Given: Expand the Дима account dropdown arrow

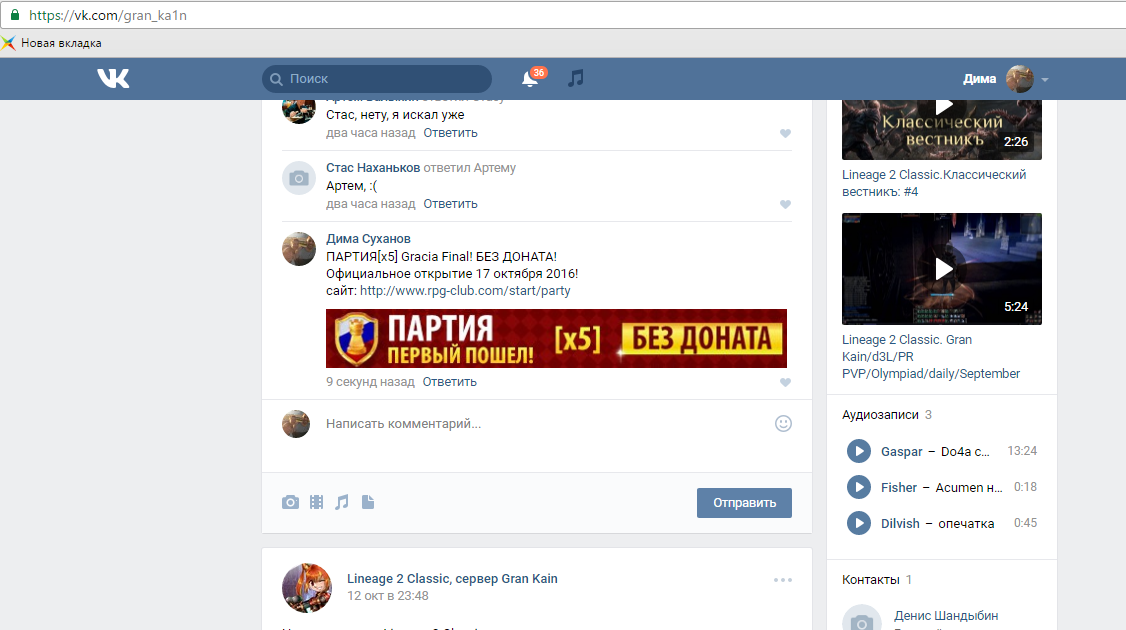Looking at the screenshot, I should [x=1045, y=80].
